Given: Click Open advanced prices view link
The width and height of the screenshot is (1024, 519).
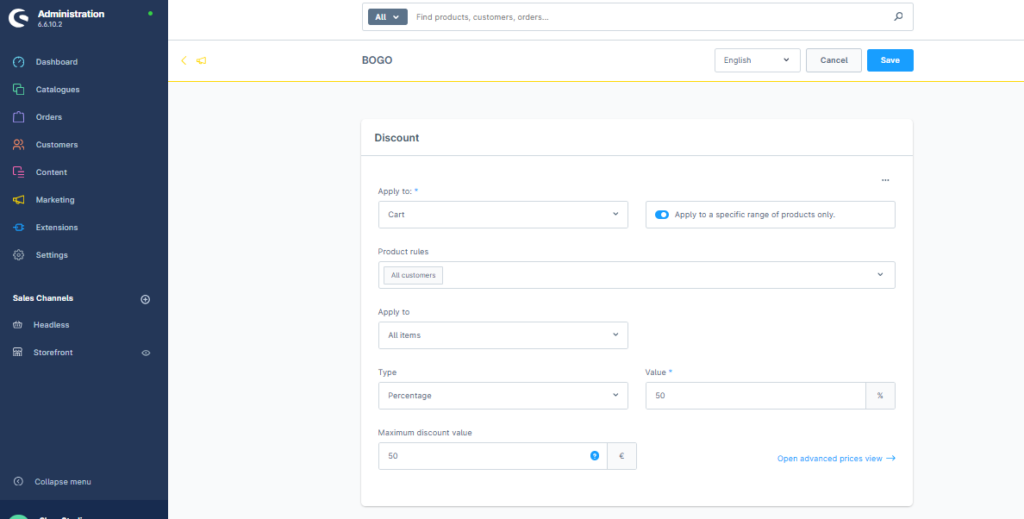Looking at the screenshot, I should click(x=835, y=459).
